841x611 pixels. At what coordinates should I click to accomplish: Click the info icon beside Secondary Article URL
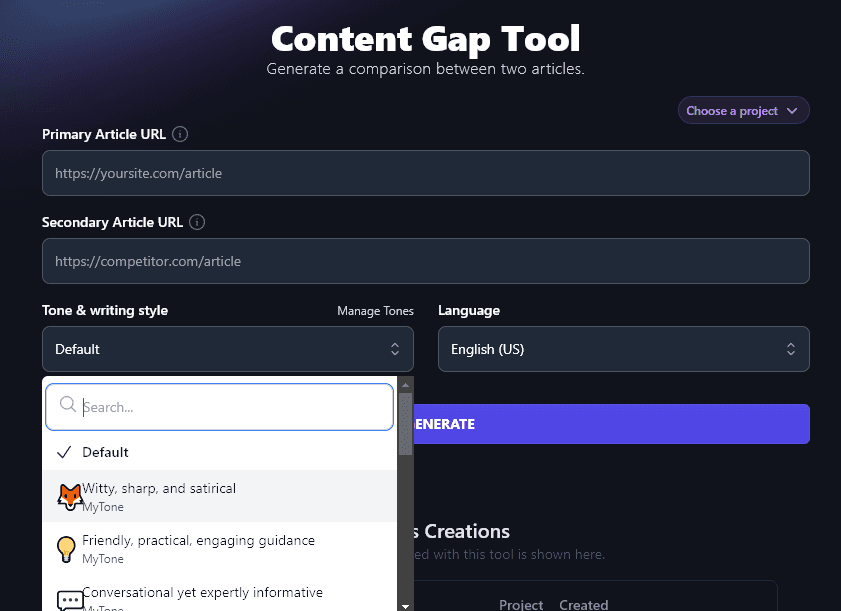(197, 222)
